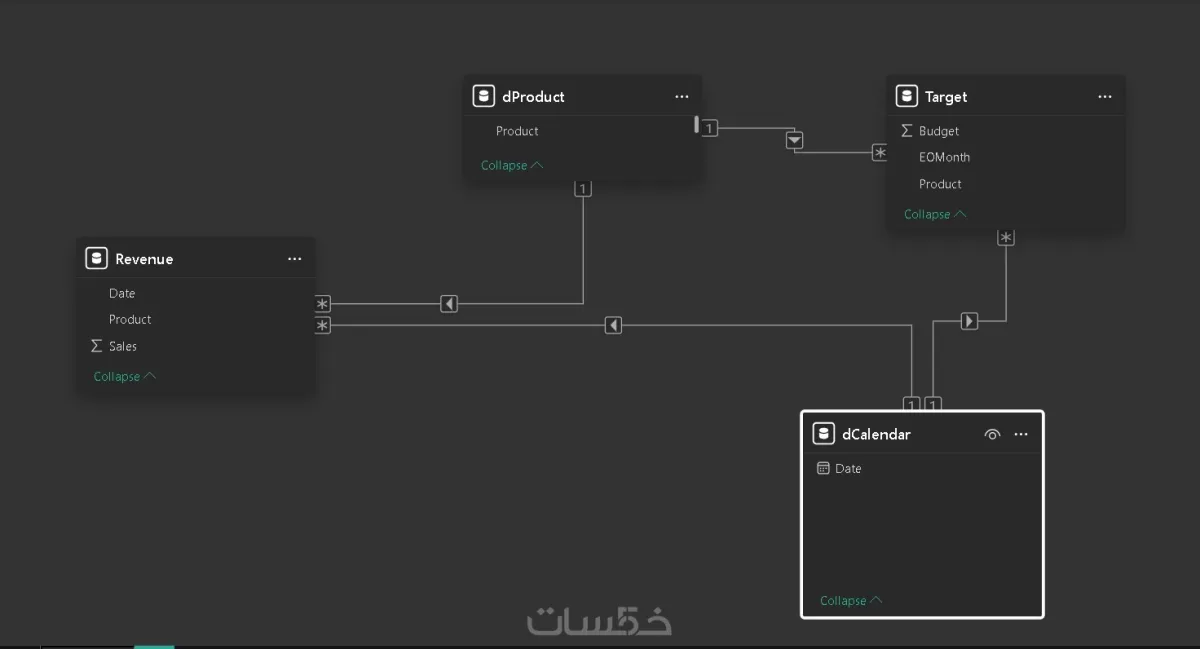The image size is (1200, 649).
Task: Select the Product field inside the Revenue table
Action: [129, 319]
